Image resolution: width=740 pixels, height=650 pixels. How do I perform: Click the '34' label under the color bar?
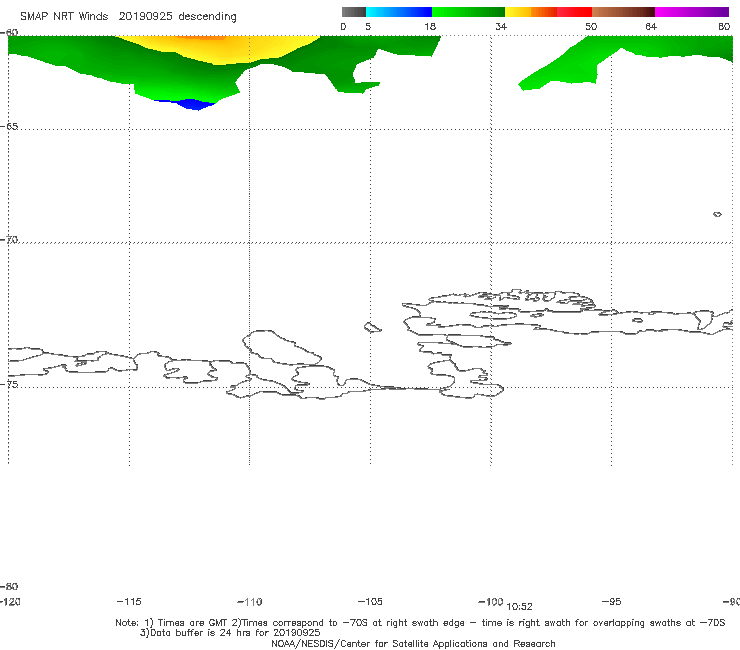coord(501,27)
